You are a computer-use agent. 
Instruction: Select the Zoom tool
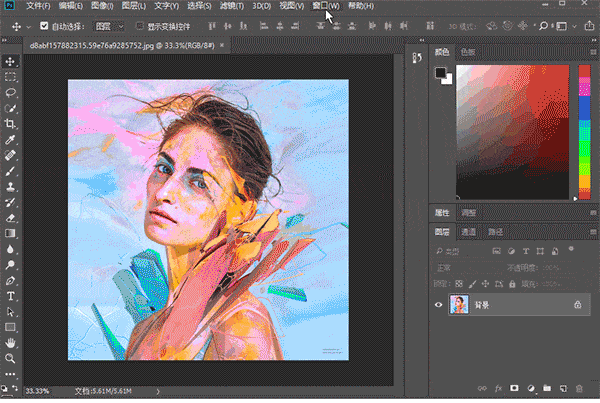(x=10, y=357)
